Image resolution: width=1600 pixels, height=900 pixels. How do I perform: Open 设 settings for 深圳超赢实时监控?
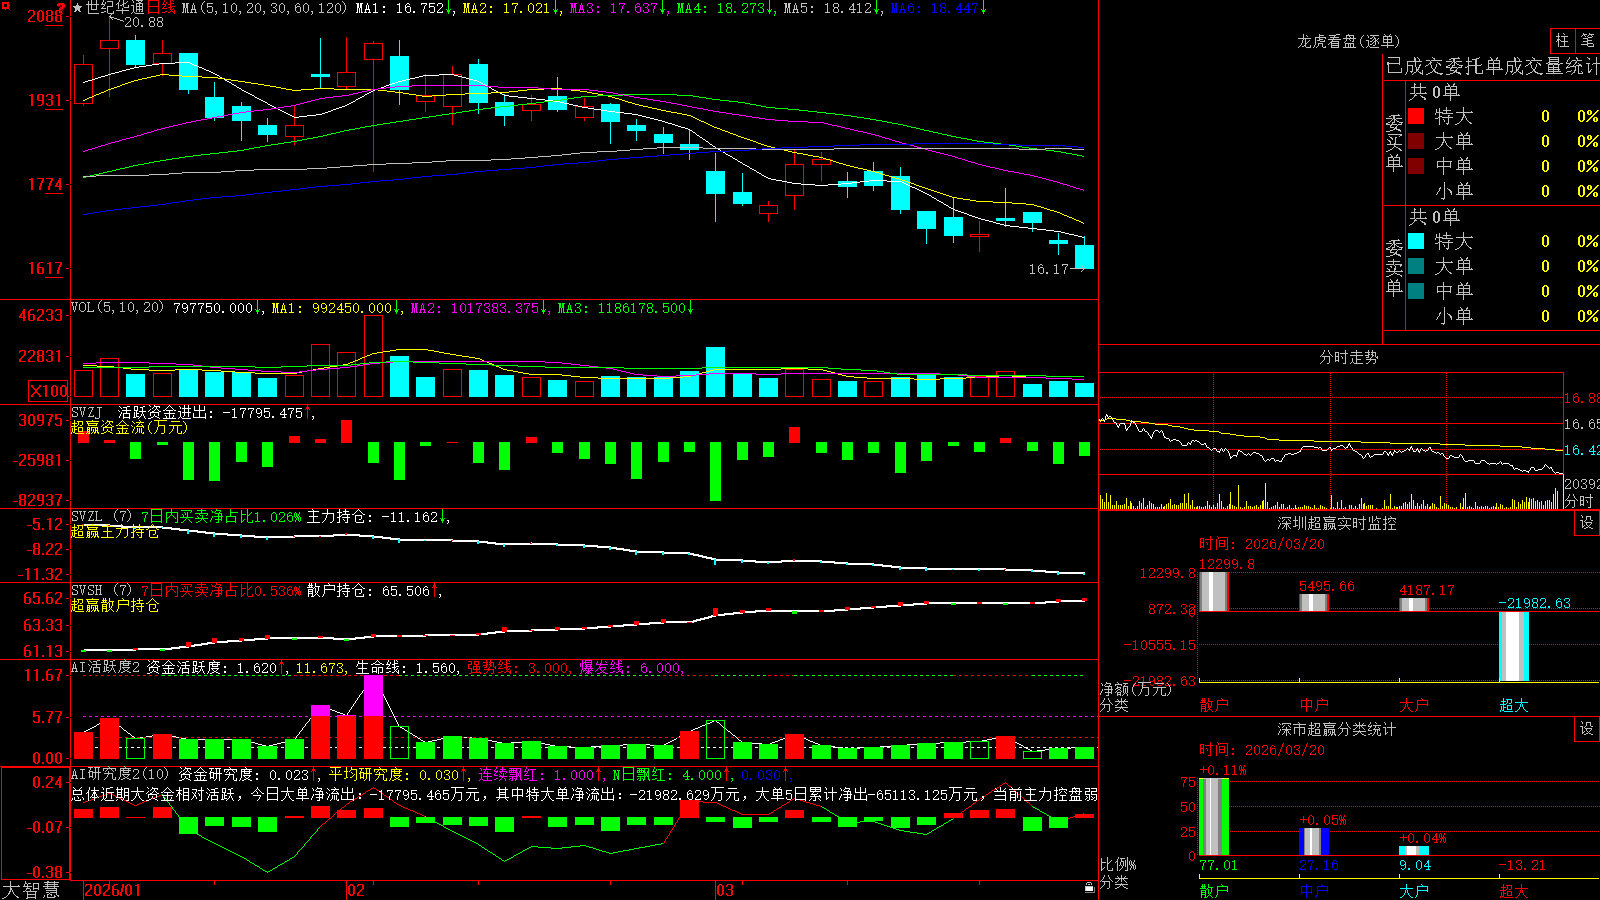pyautogui.click(x=1587, y=523)
